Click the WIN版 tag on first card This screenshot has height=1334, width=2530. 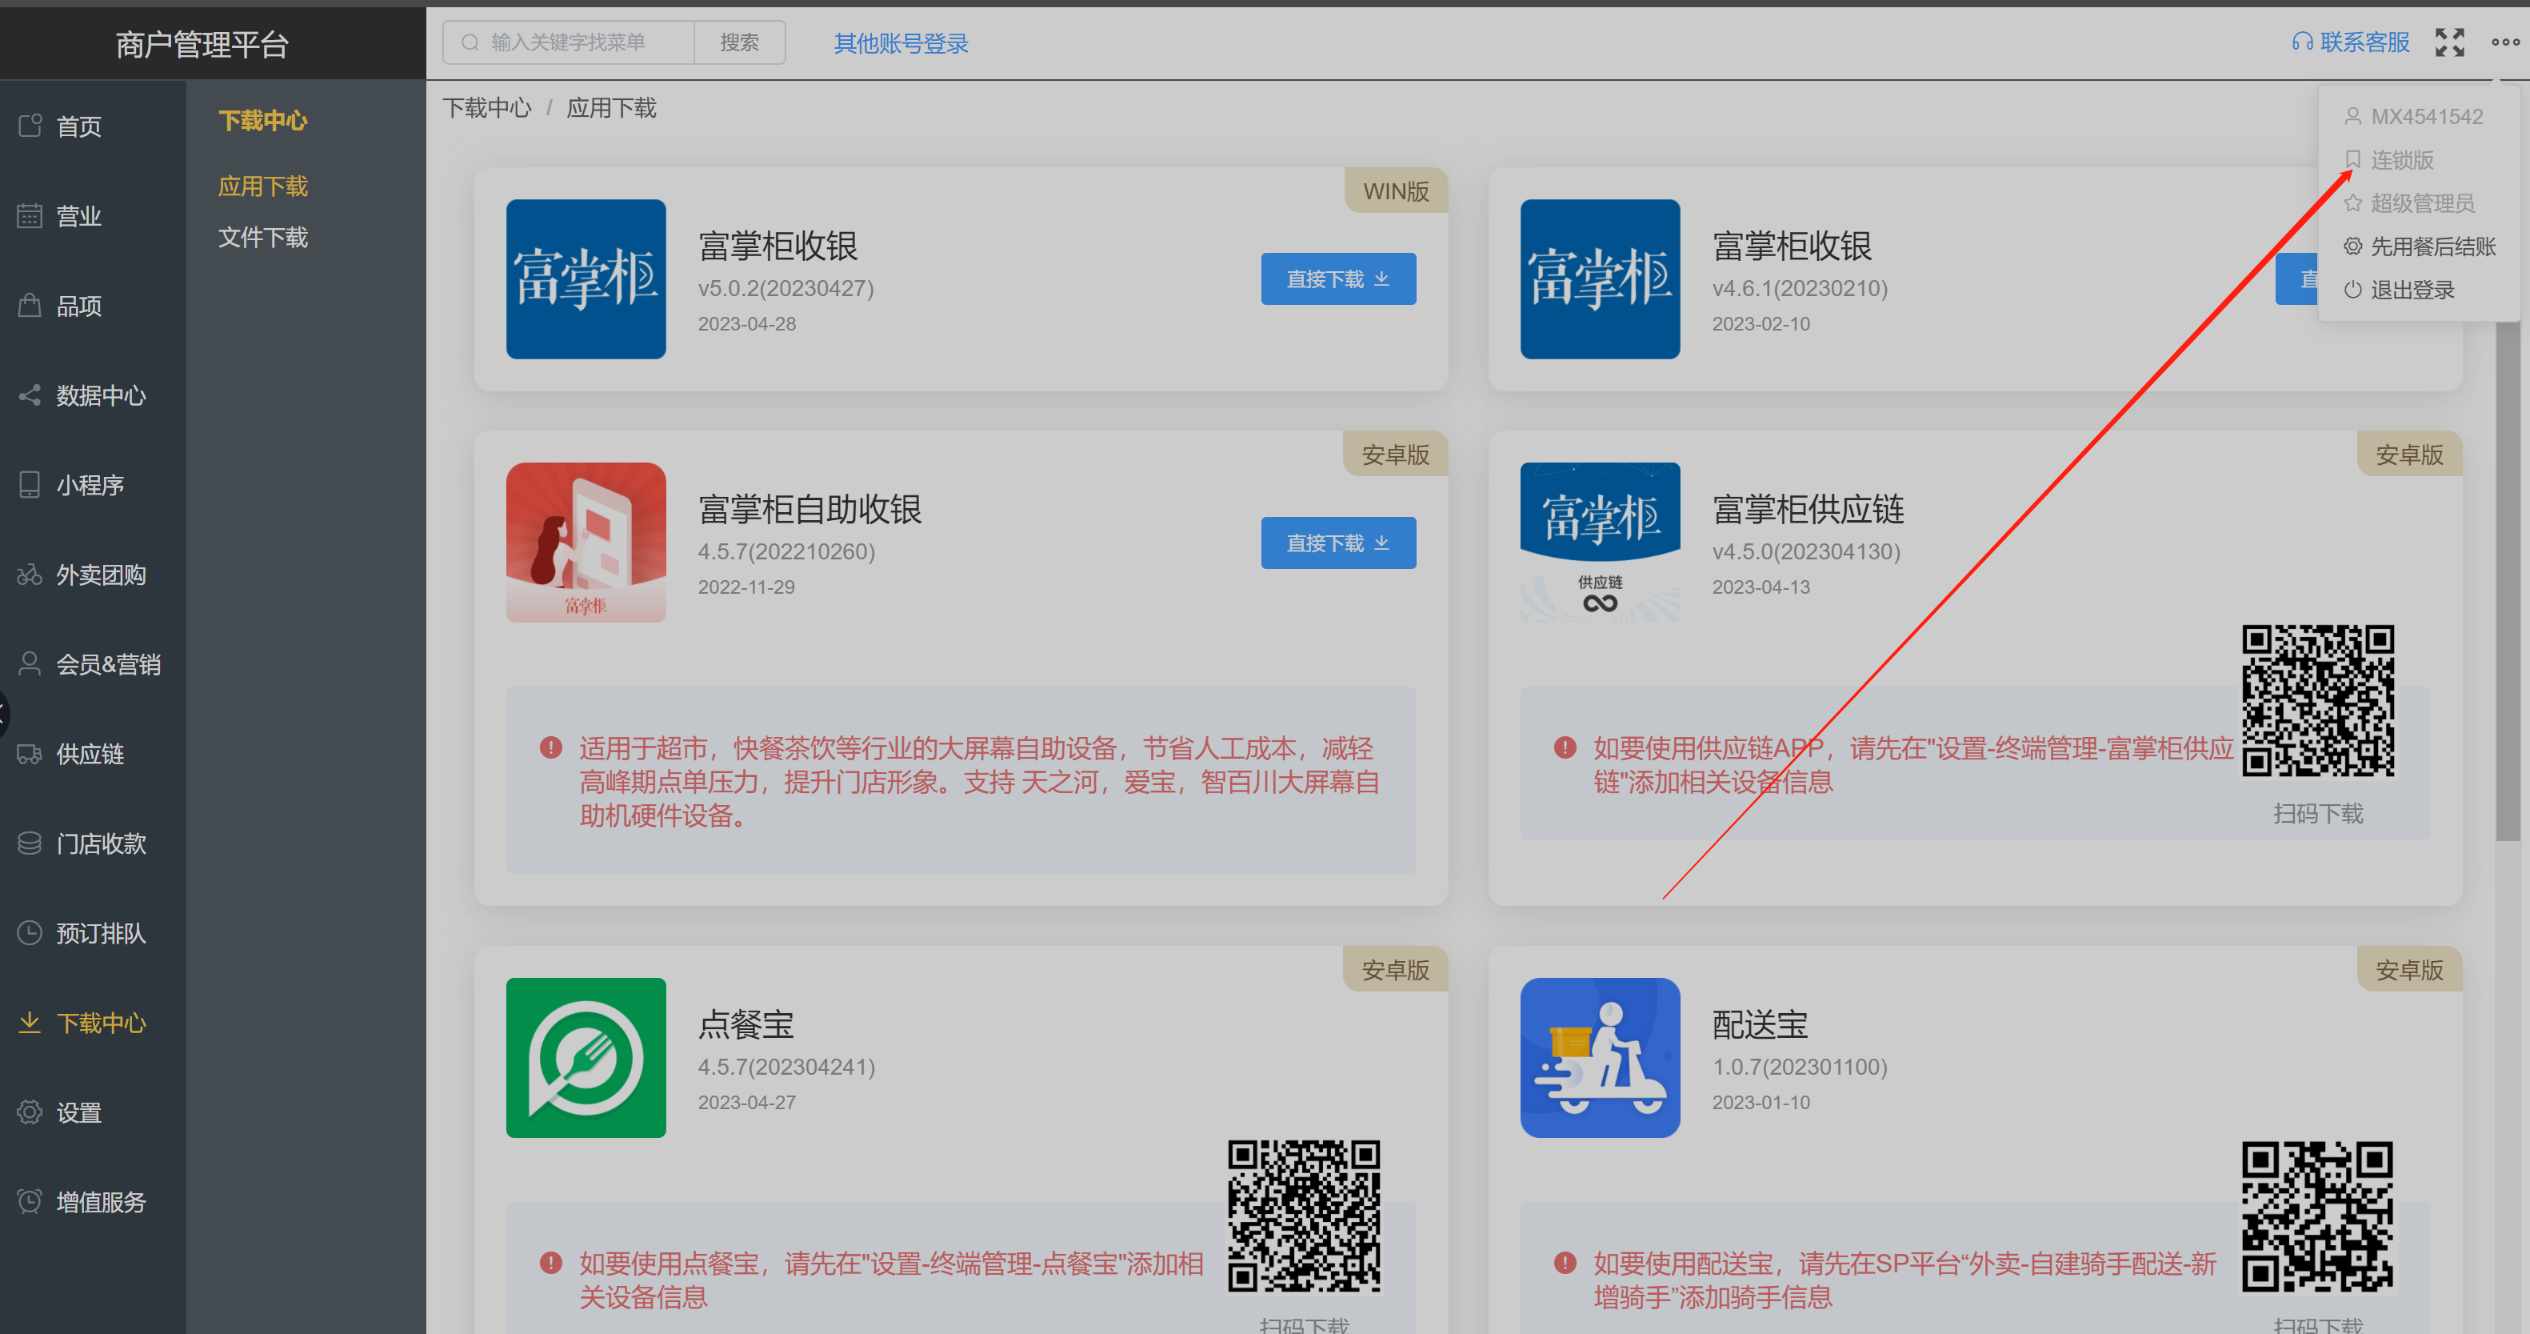pos(1396,191)
